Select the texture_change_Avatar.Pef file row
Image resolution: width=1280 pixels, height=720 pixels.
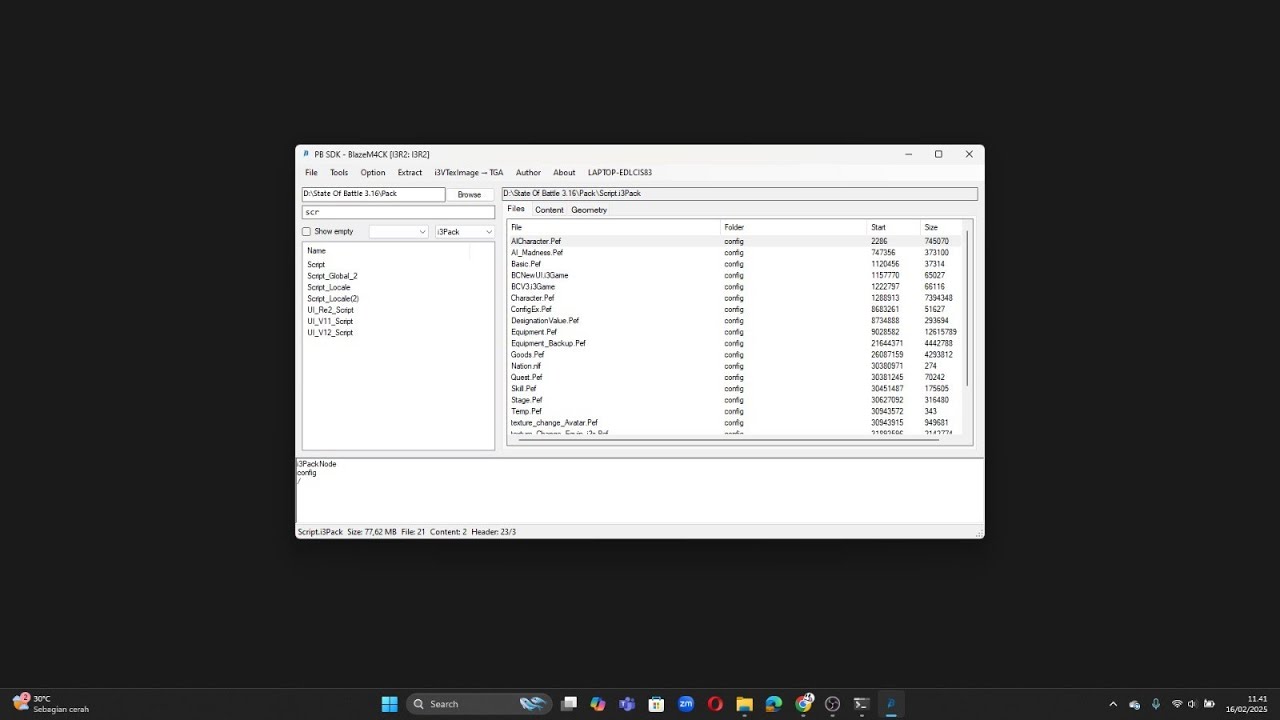[x=735, y=423]
